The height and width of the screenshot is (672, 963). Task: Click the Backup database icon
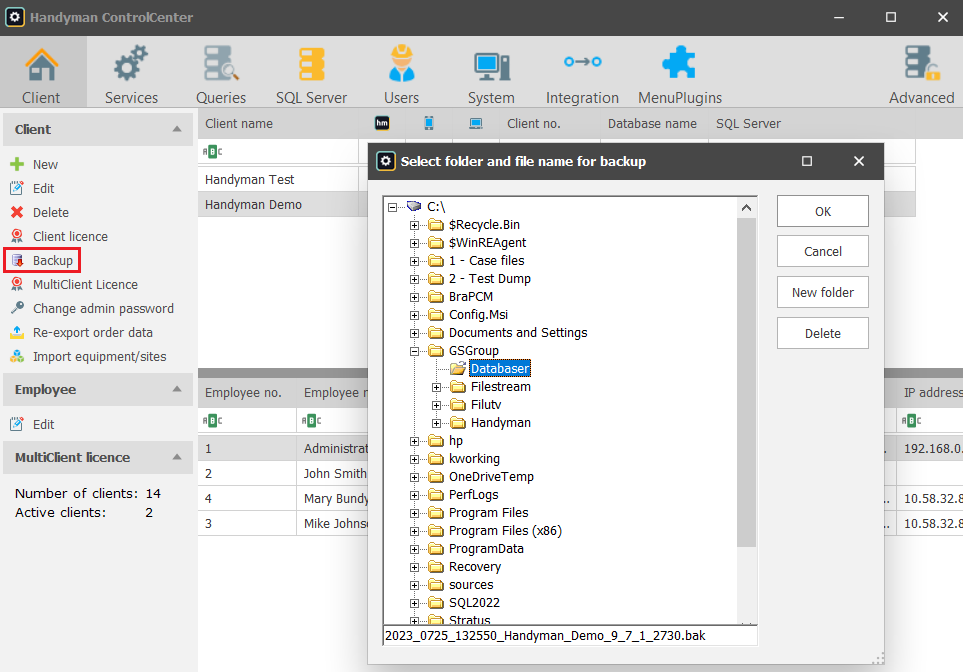[x=17, y=260]
